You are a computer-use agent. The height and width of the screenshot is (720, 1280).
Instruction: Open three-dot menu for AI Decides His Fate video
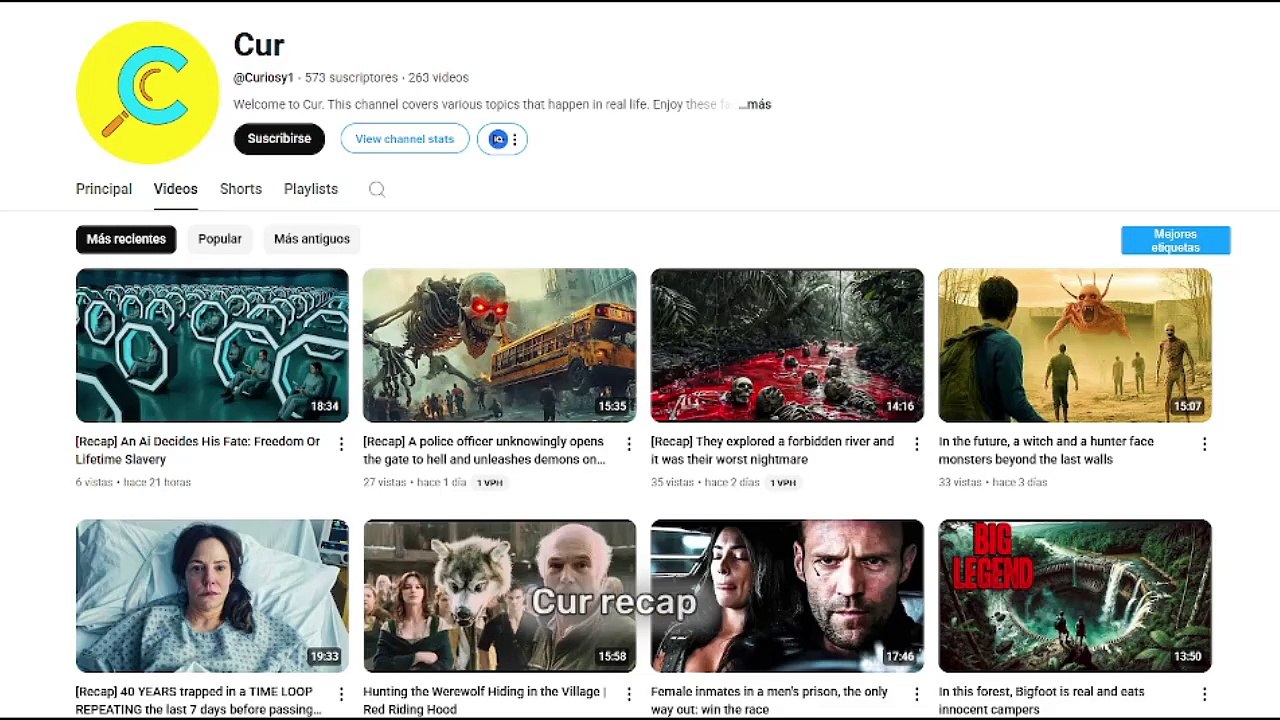(x=341, y=444)
